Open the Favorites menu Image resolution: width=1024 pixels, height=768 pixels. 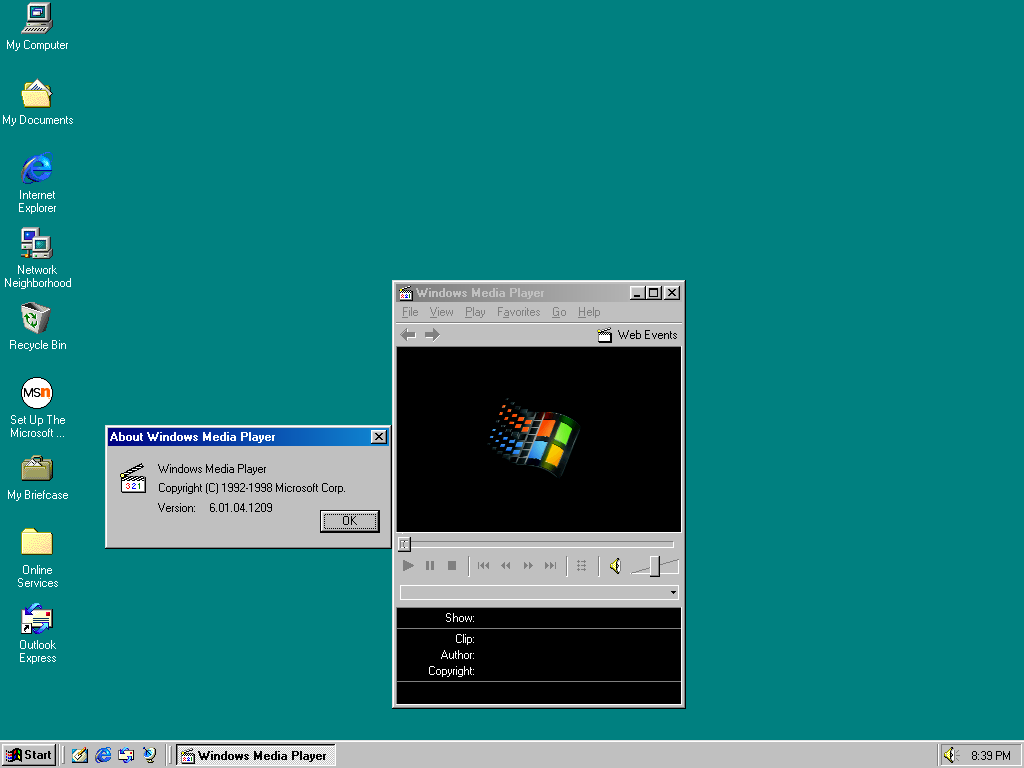pos(518,312)
